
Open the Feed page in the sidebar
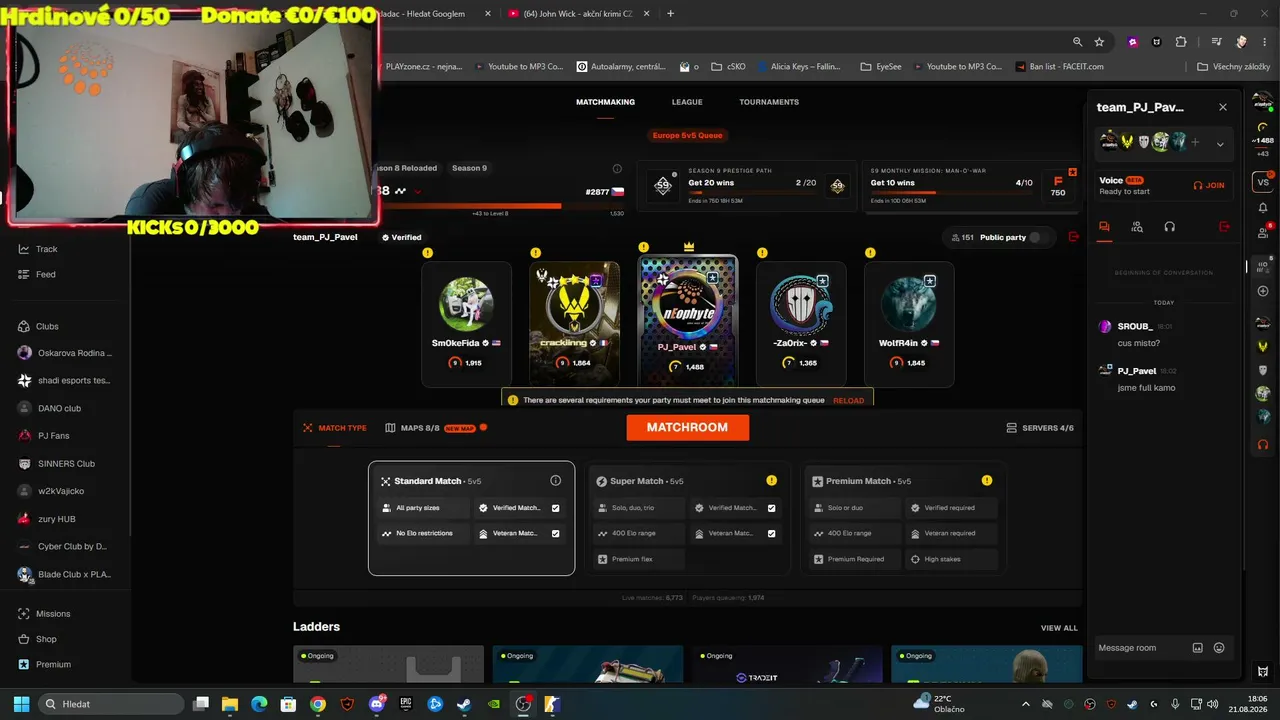click(x=37, y=274)
